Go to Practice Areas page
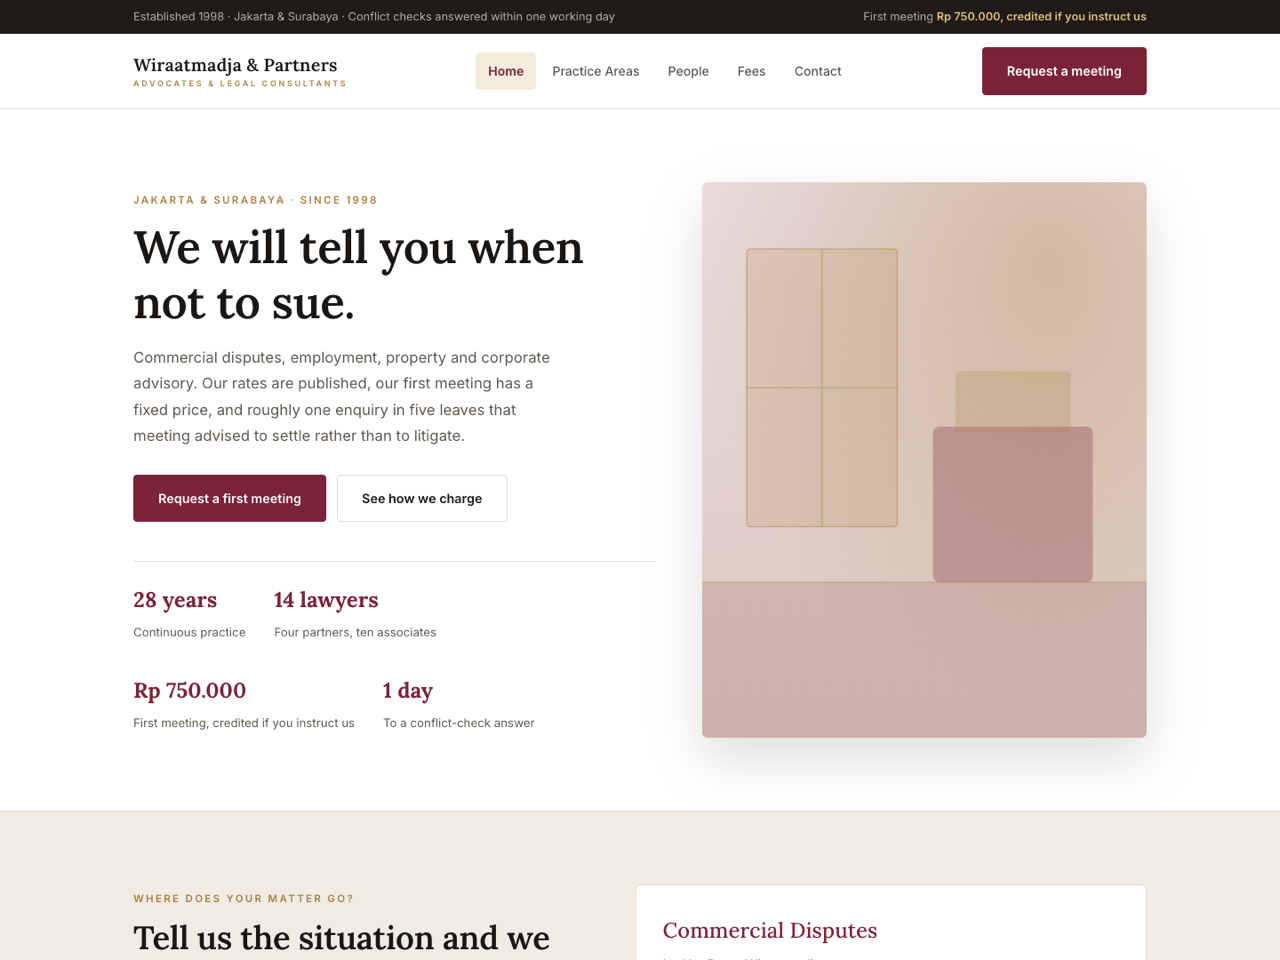This screenshot has width=1280, height=960. click(595, 71)
